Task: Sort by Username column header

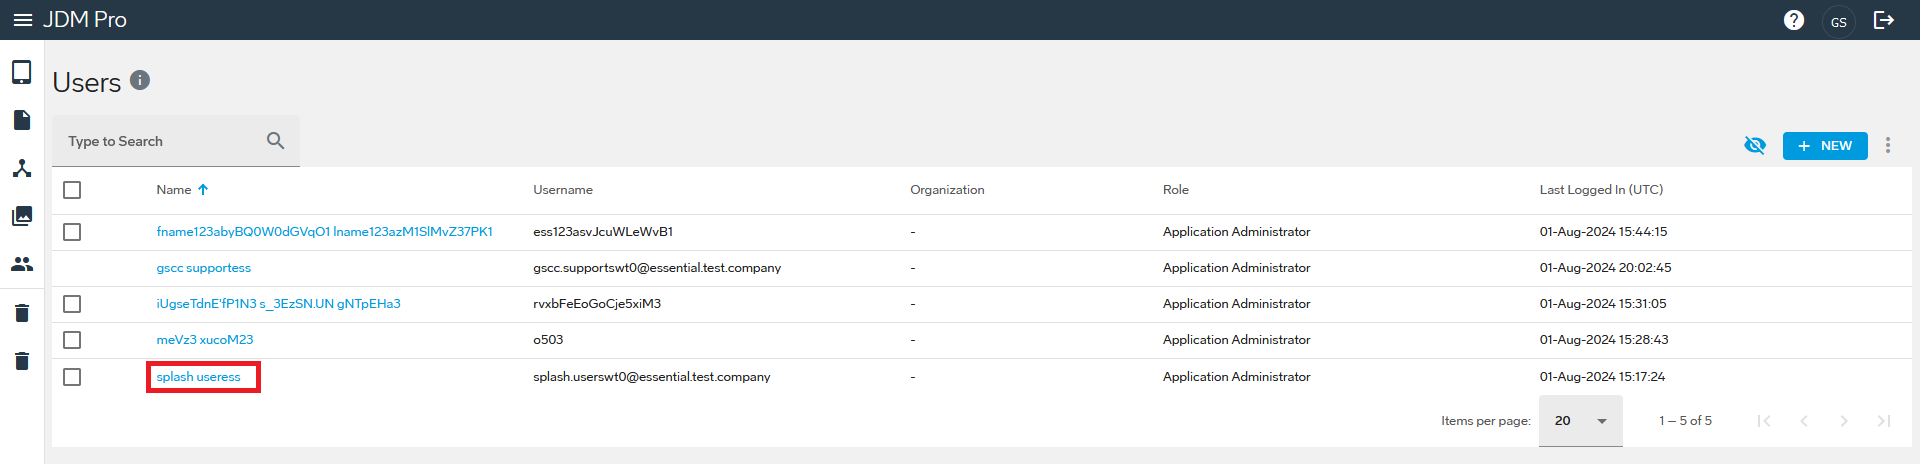Action: [x=563, y=190]
